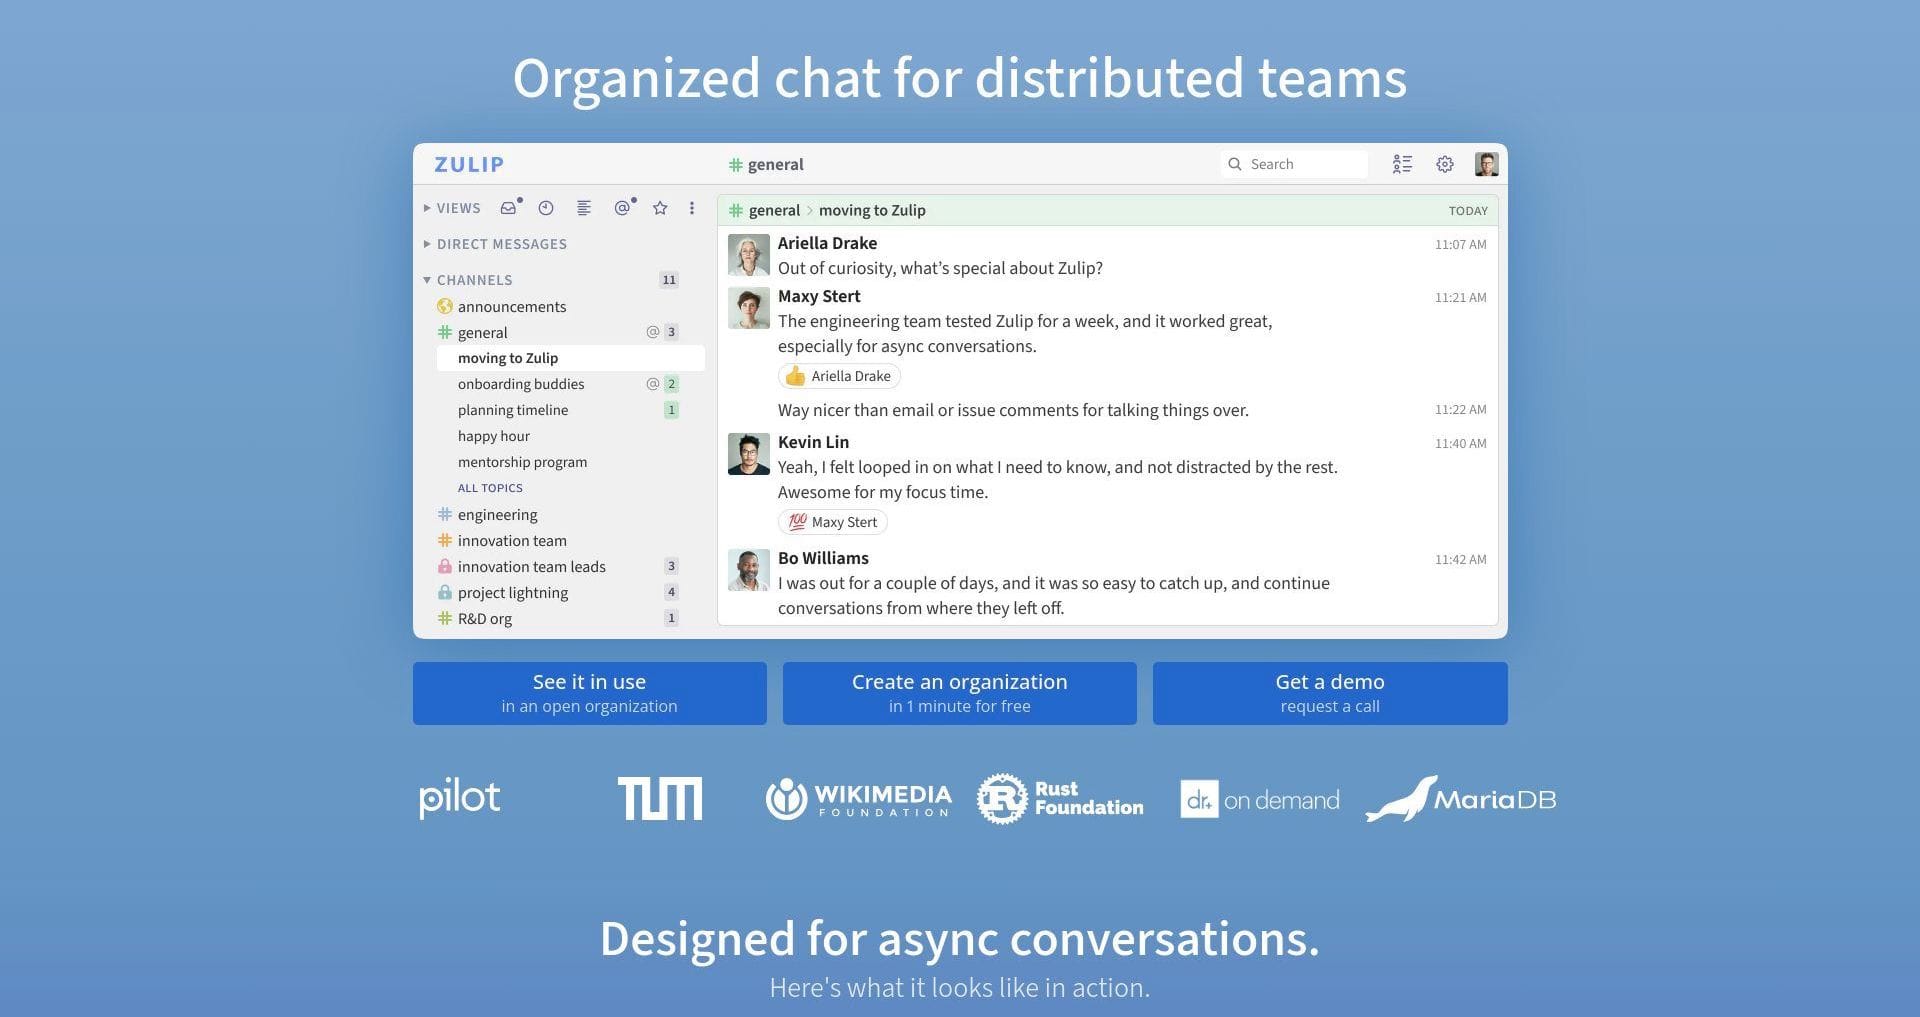
Task: Click the TODAY date label
Action: coord(1468,211)
